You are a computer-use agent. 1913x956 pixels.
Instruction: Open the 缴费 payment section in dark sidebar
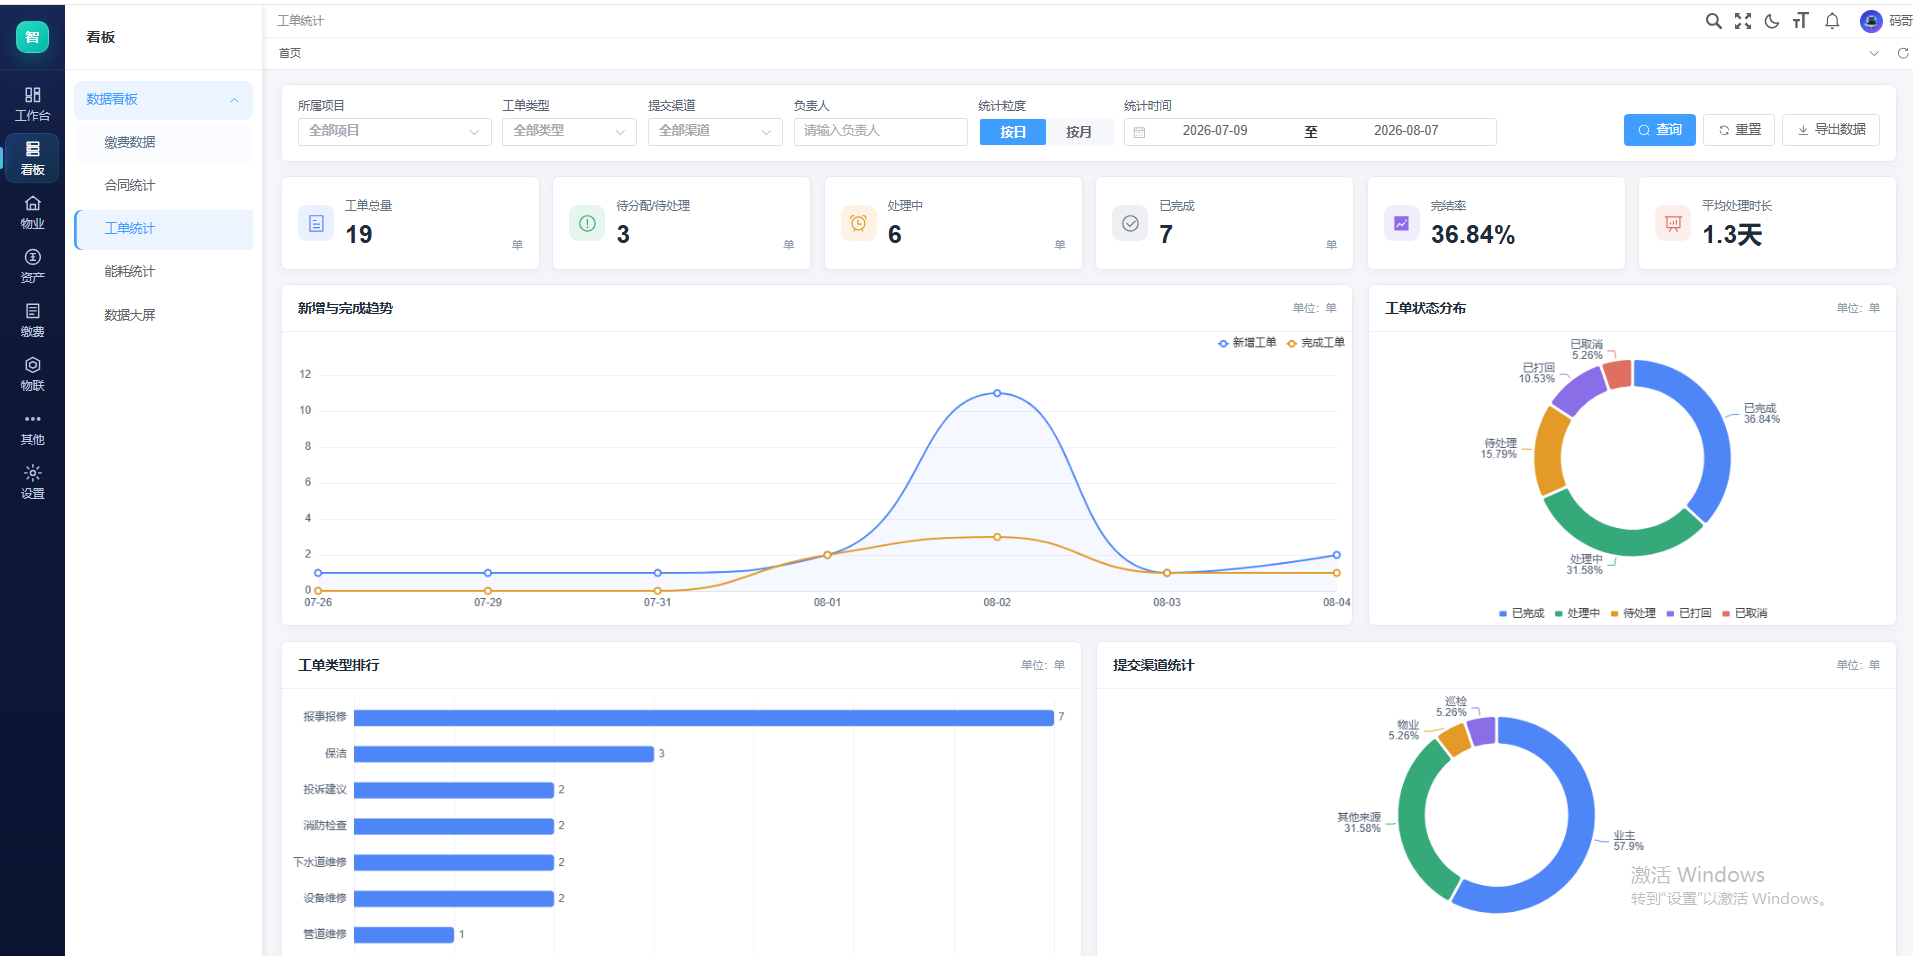coord(32,320)
